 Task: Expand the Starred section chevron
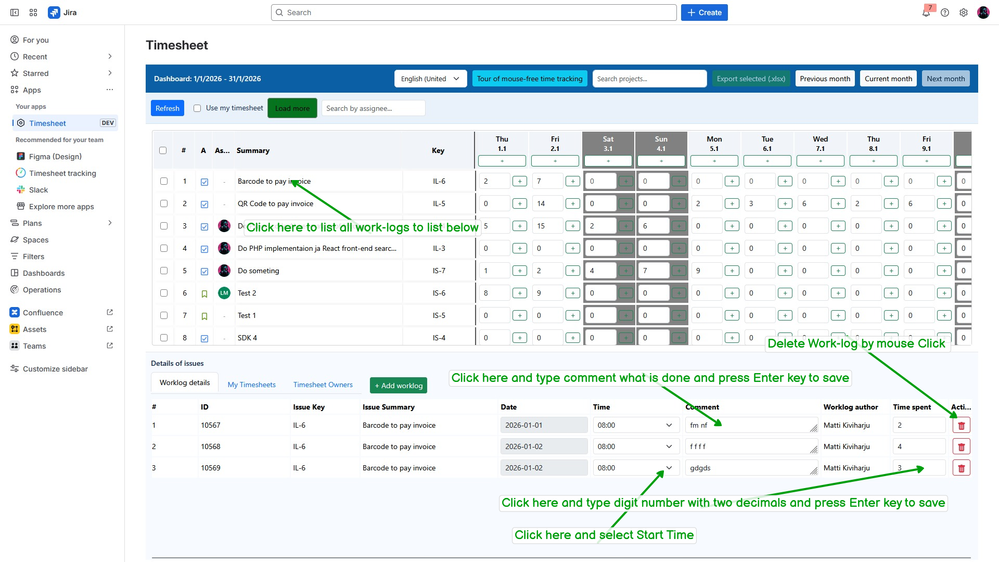point(110,73)
